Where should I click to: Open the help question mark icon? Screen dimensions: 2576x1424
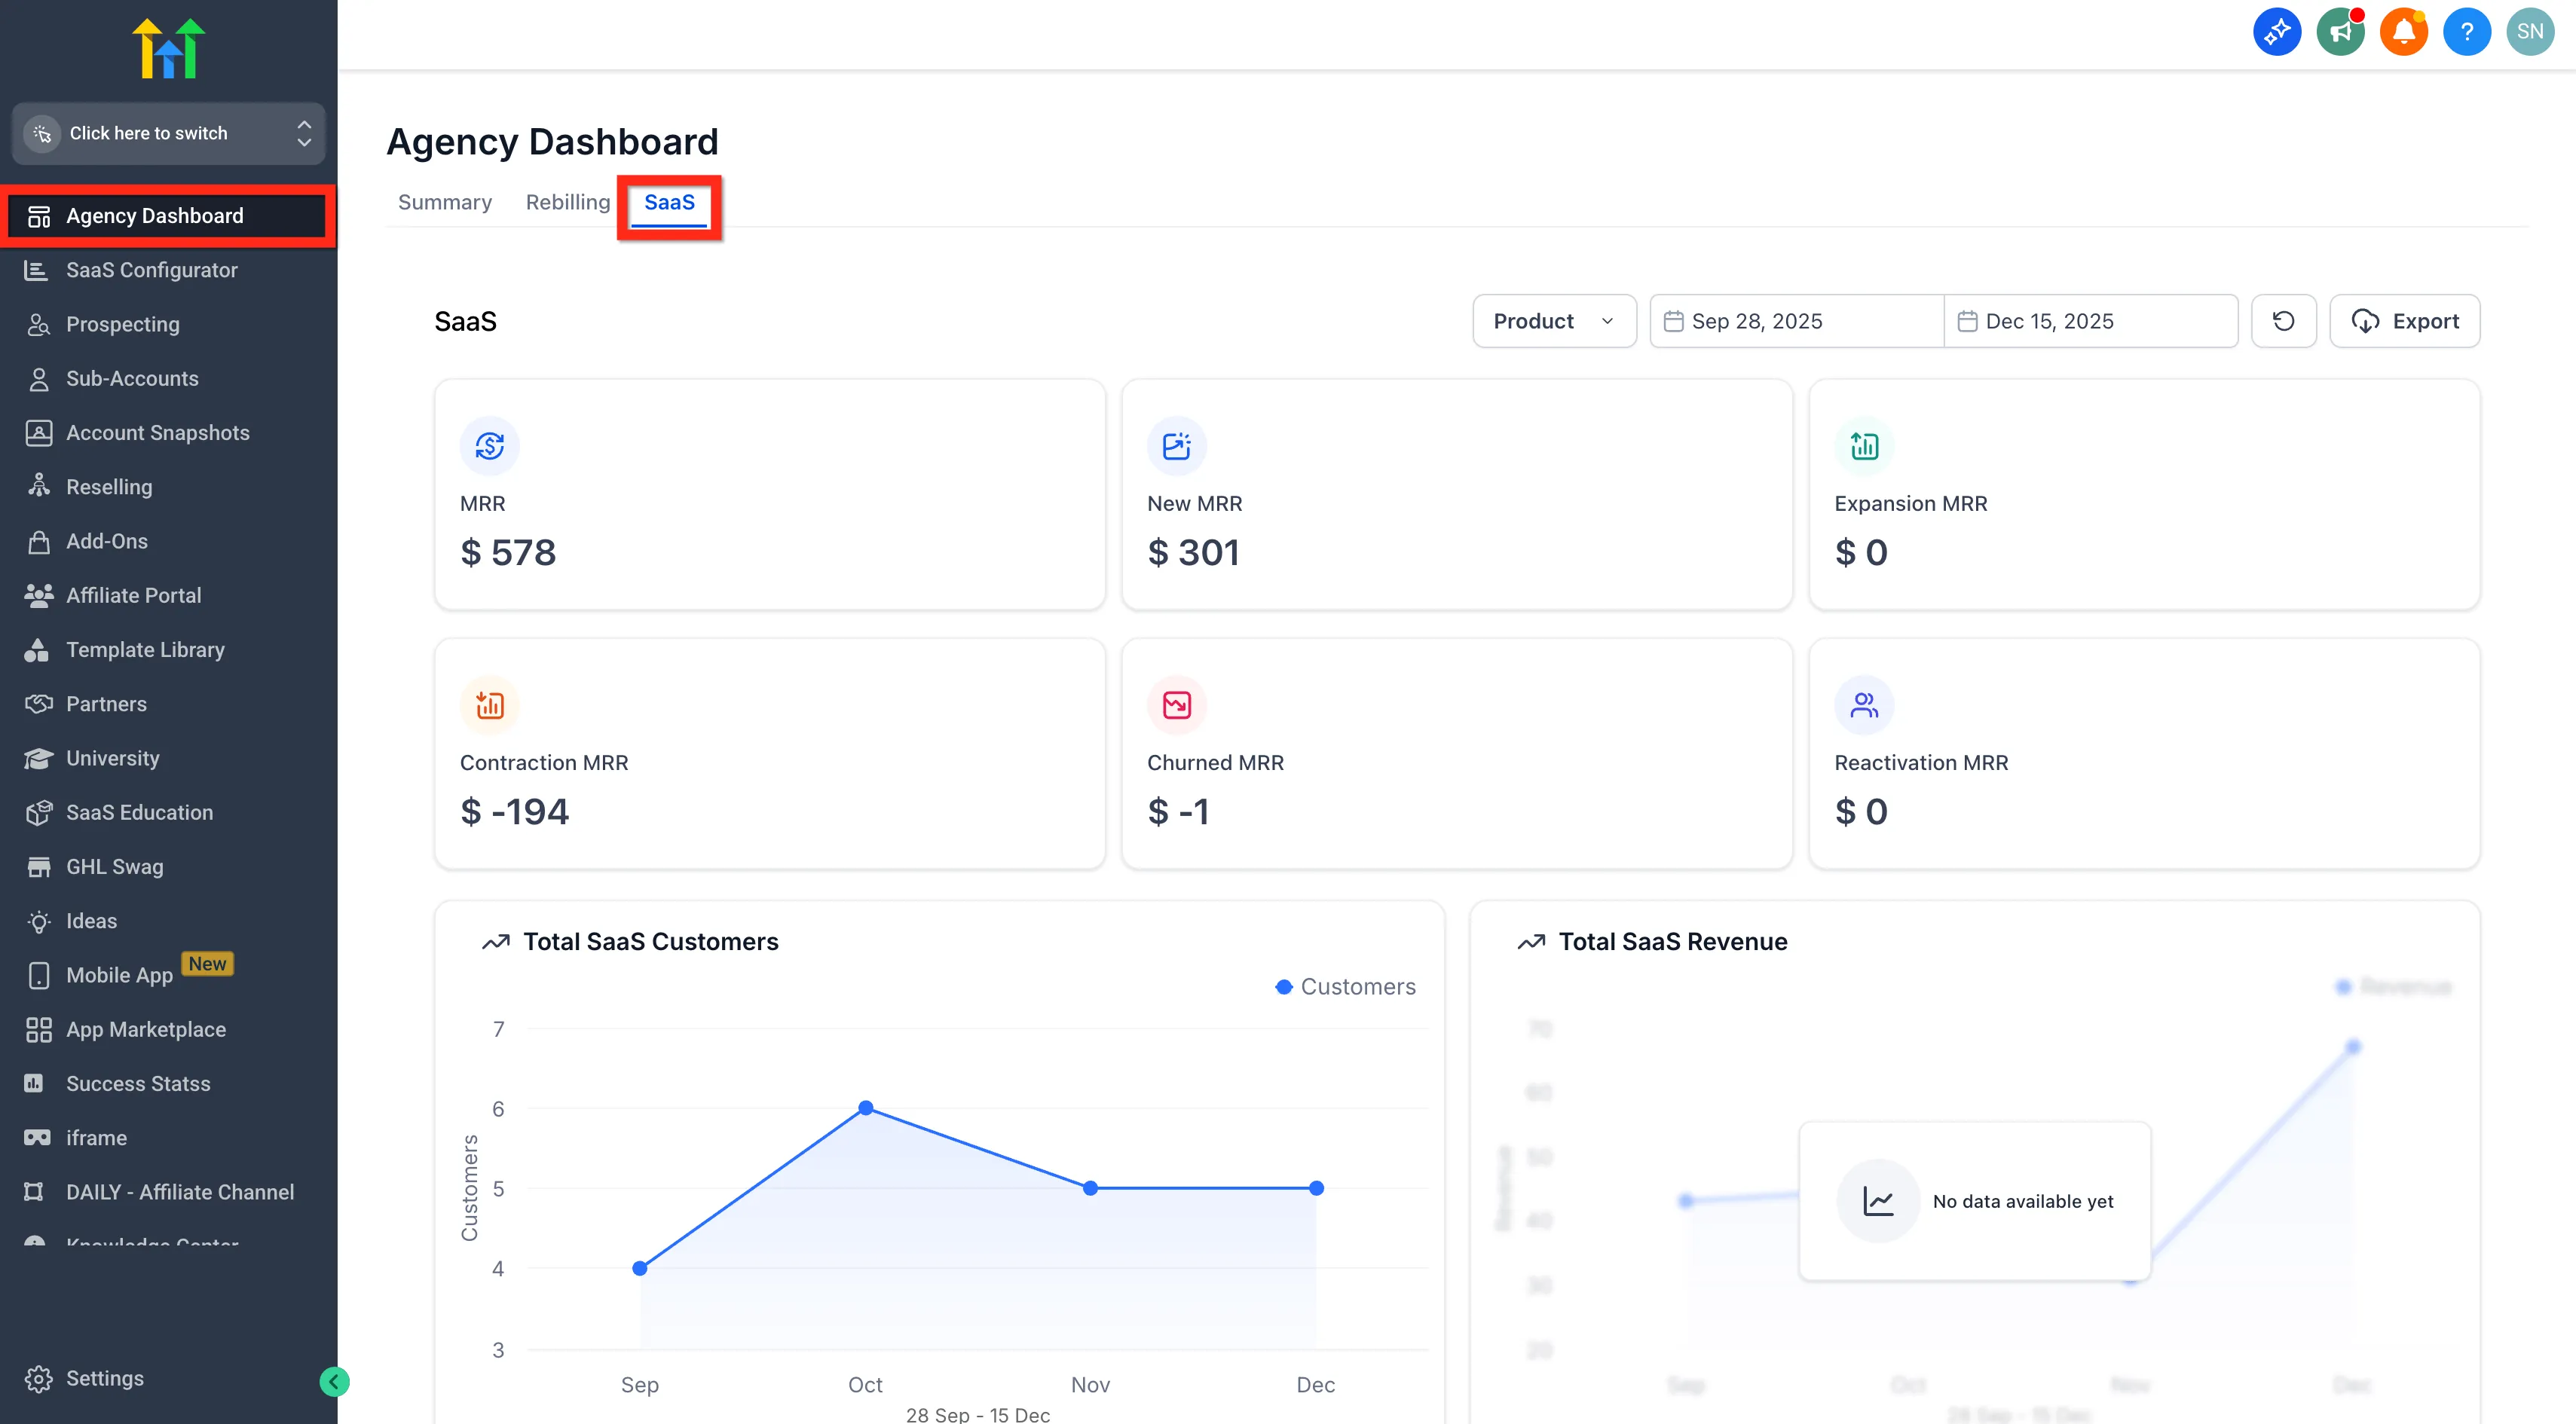(x=2467, y=31)
